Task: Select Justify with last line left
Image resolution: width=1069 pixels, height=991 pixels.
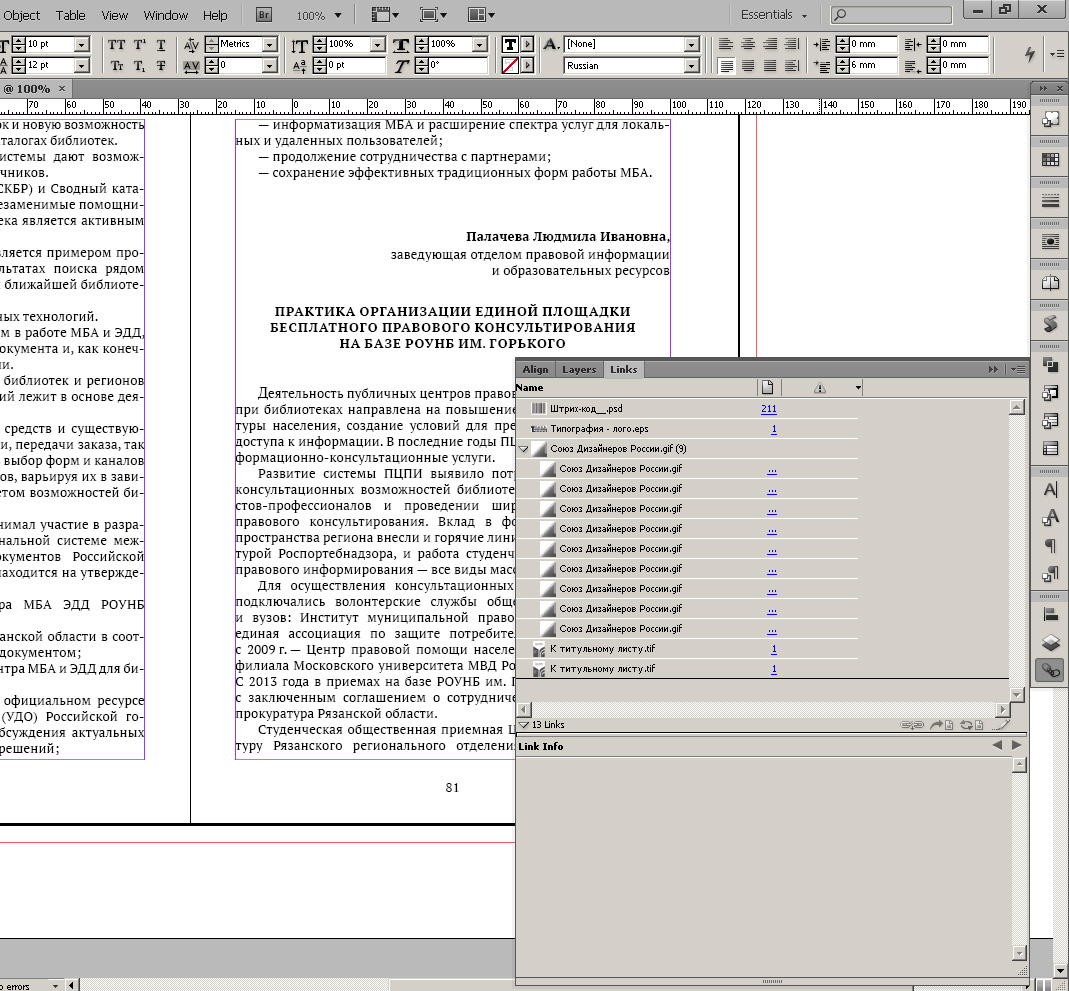Action: coord(726,65)
